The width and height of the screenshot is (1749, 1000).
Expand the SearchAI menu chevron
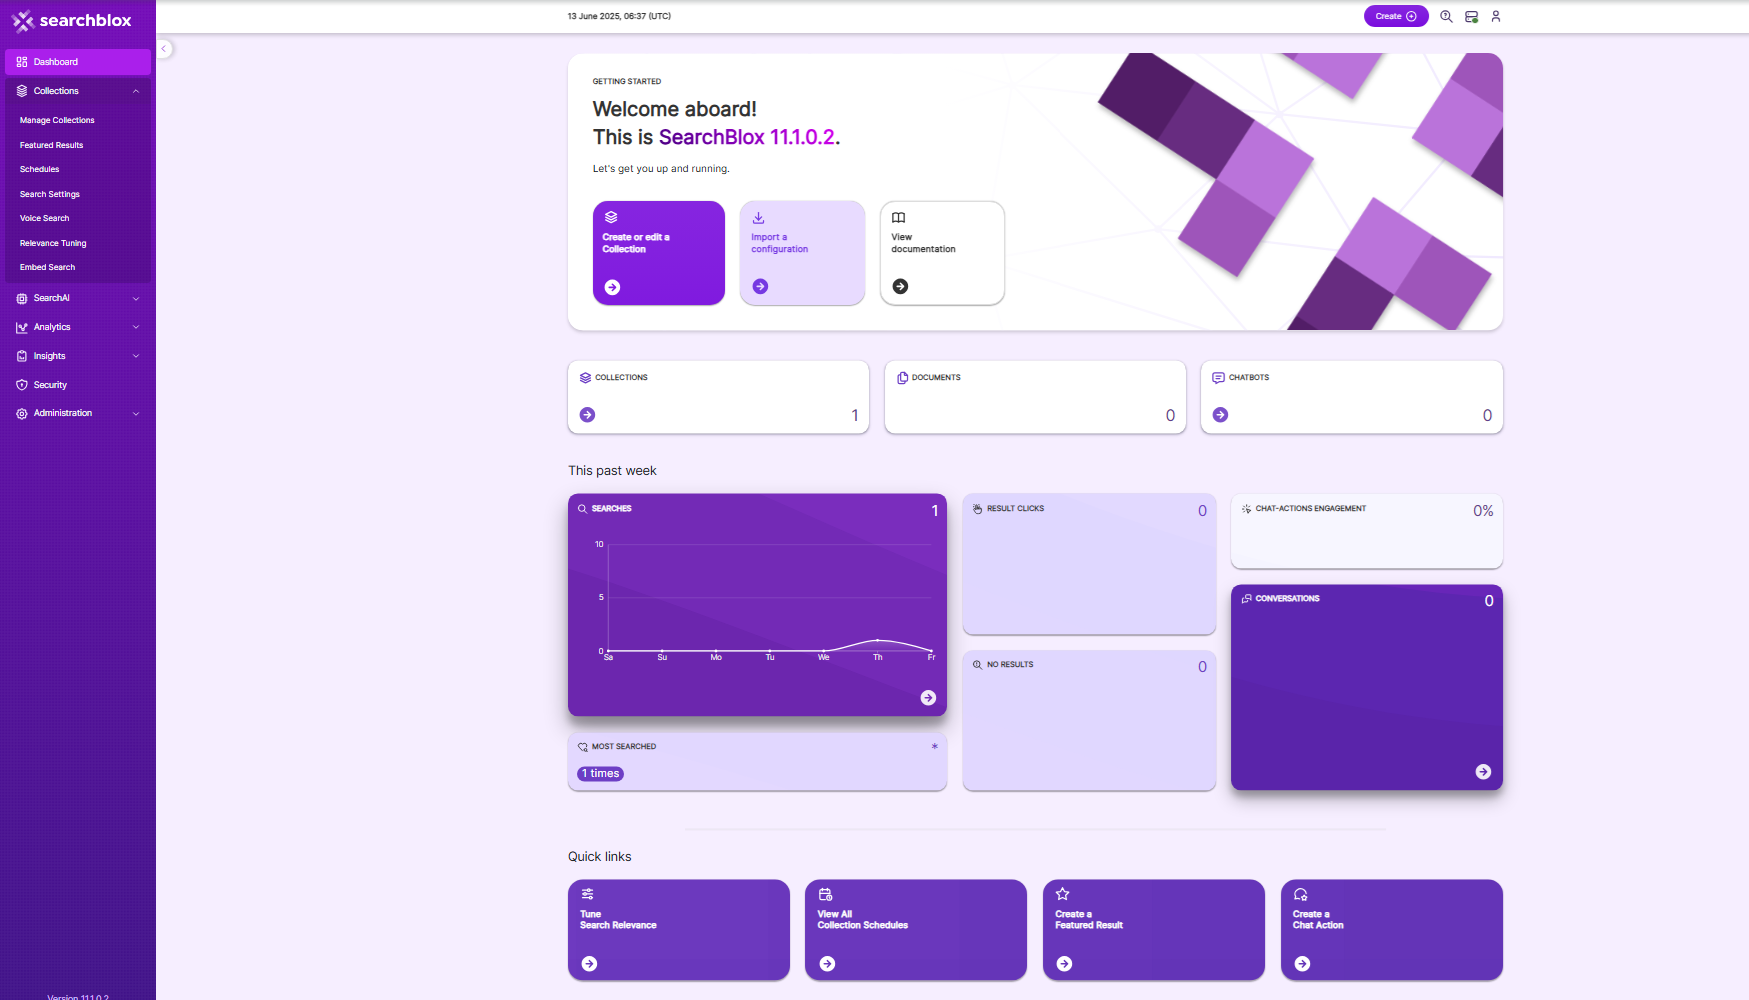pos(136,298)
